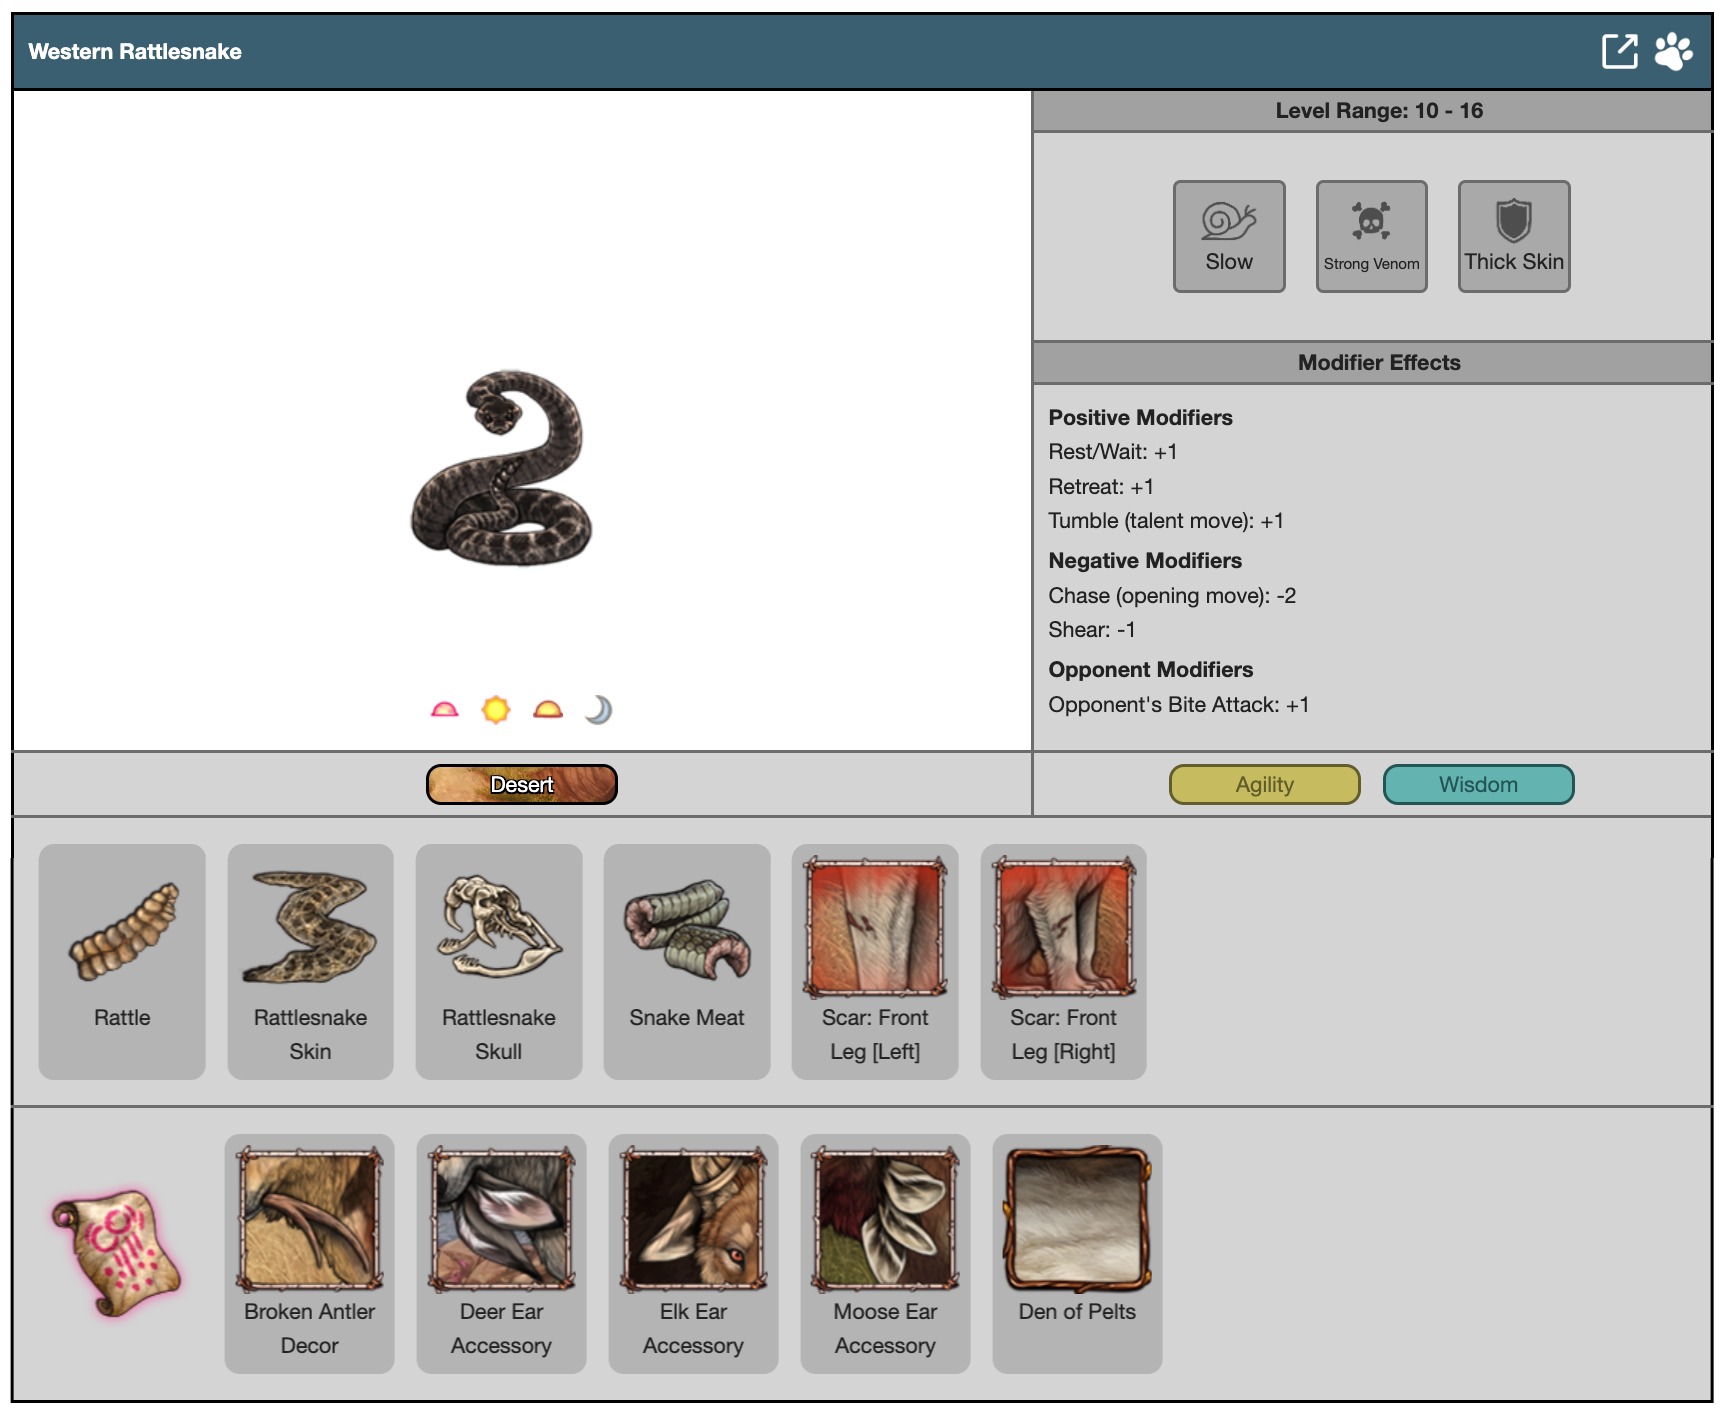1721x1414 pixels.
Task: Open Scar: Front Leg [Left] marking
Action: pyautogui.click(x=874, y=960)
